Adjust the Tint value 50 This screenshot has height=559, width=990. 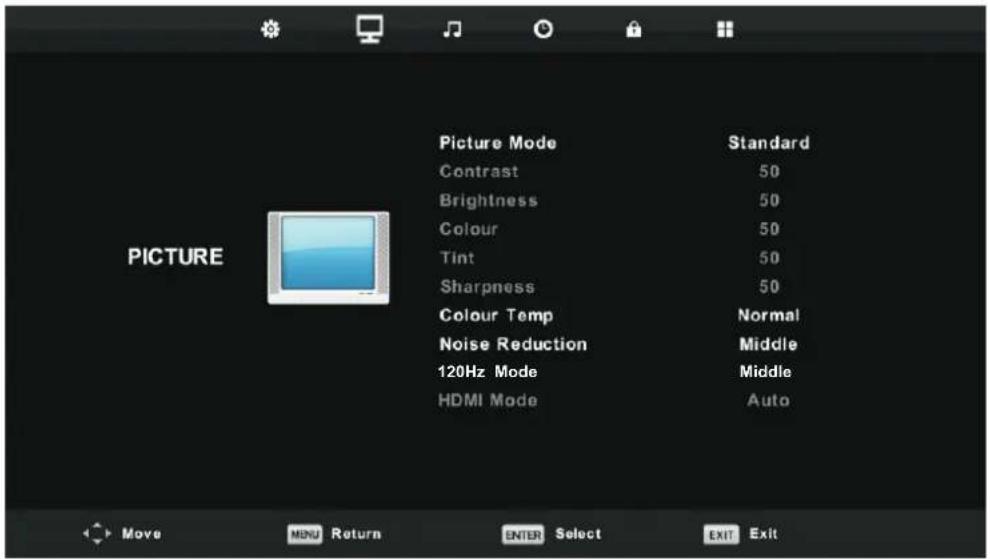tap(769, 258)
